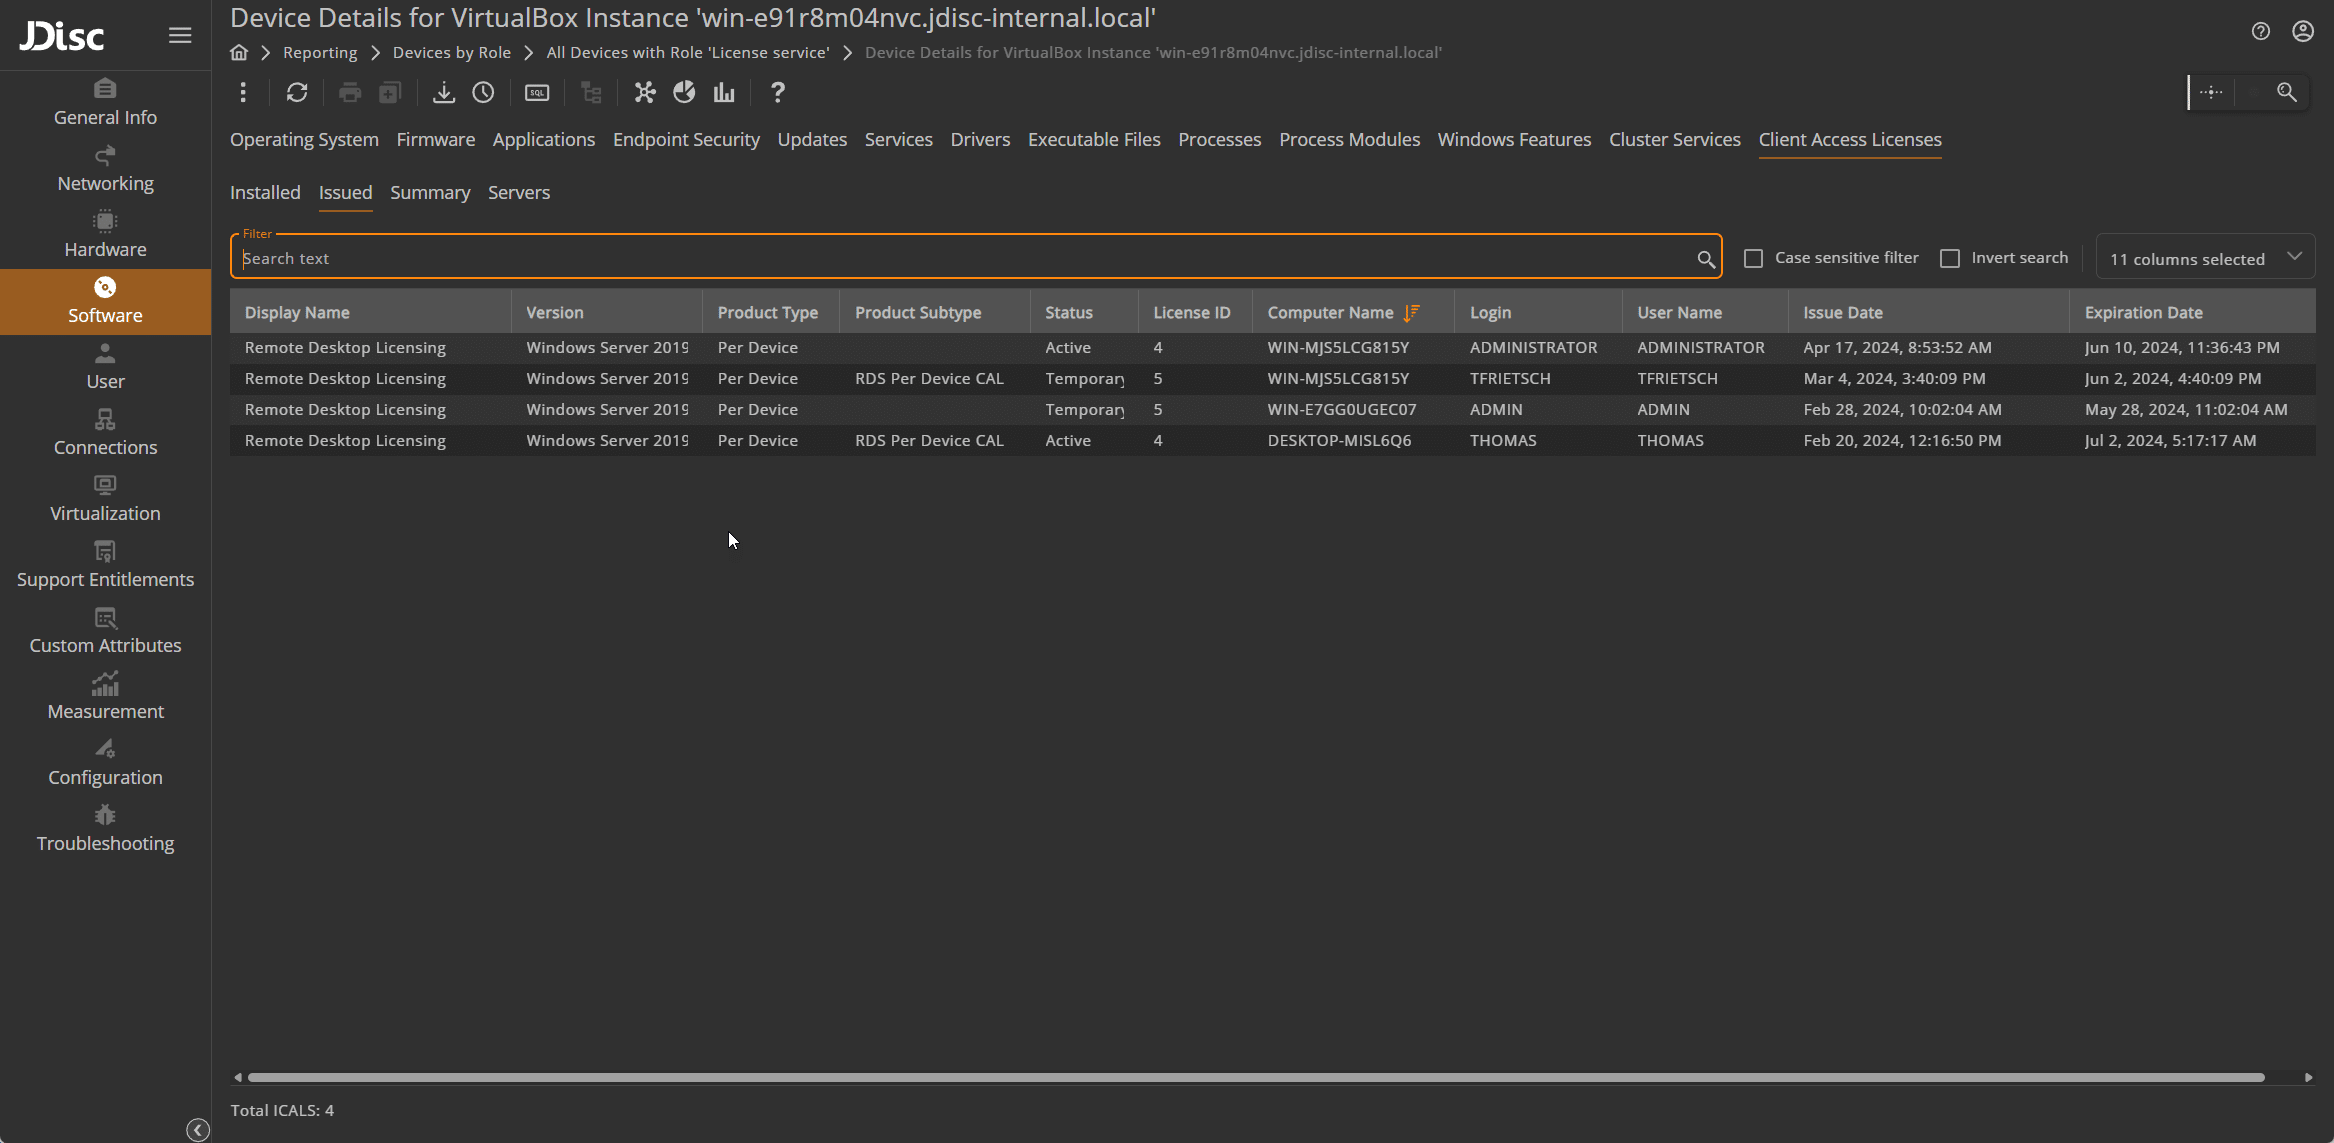Collapse the sidebar with bottom chevron
The image size is (2334, 1143).
tap(198, 1129)
